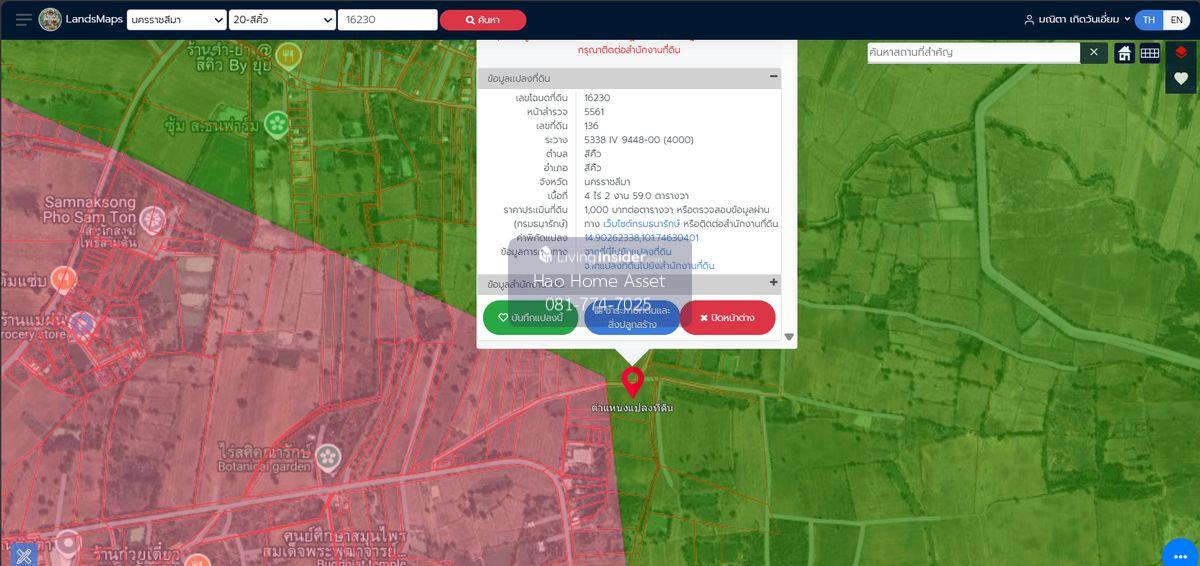Switch language to EN

1176,20
